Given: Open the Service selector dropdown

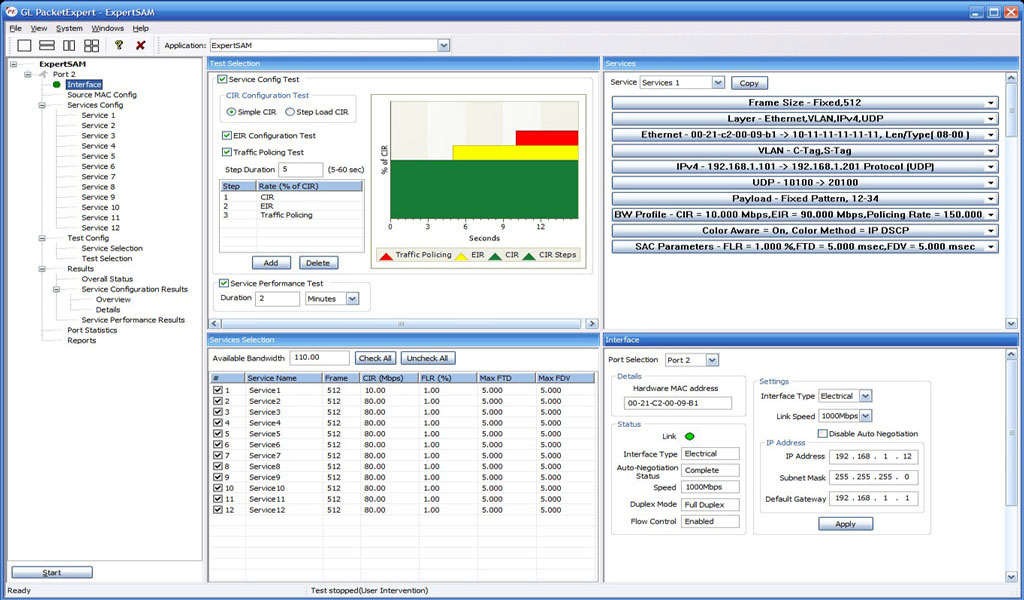Looking at the screenshot, I should pos(718,82).
